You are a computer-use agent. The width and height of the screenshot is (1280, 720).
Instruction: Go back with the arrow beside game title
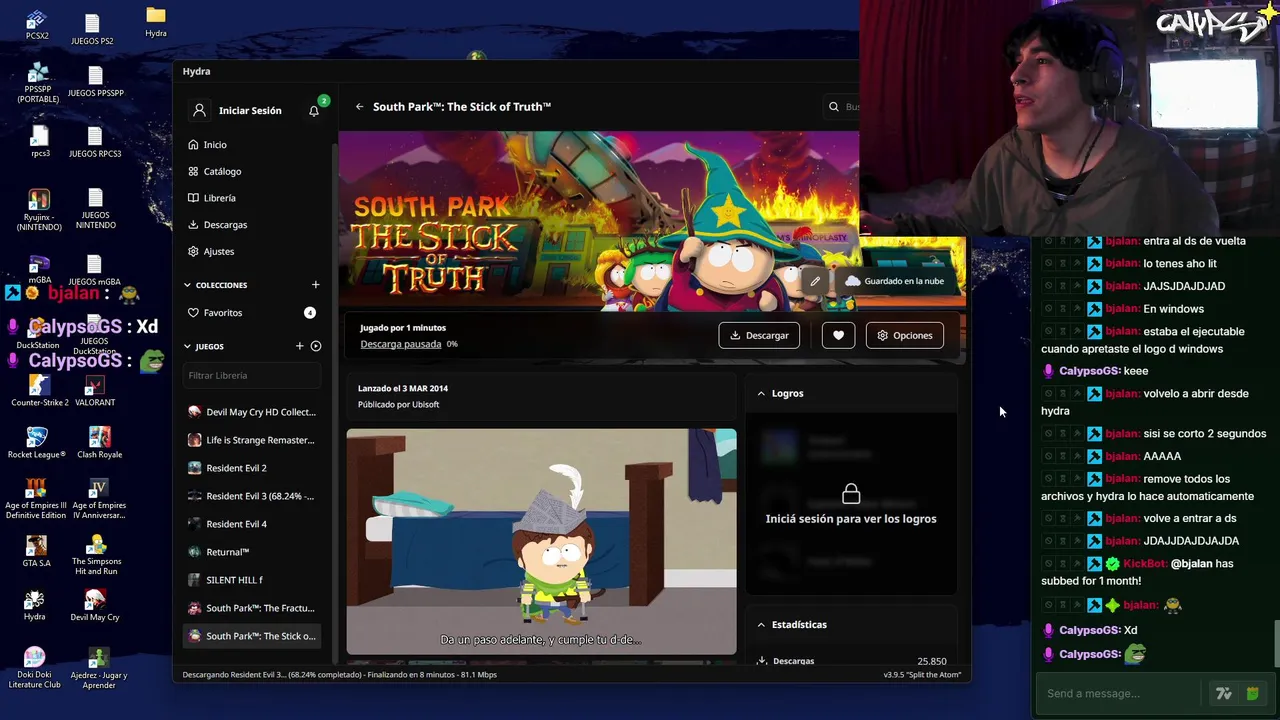click(x=359, y=106)
